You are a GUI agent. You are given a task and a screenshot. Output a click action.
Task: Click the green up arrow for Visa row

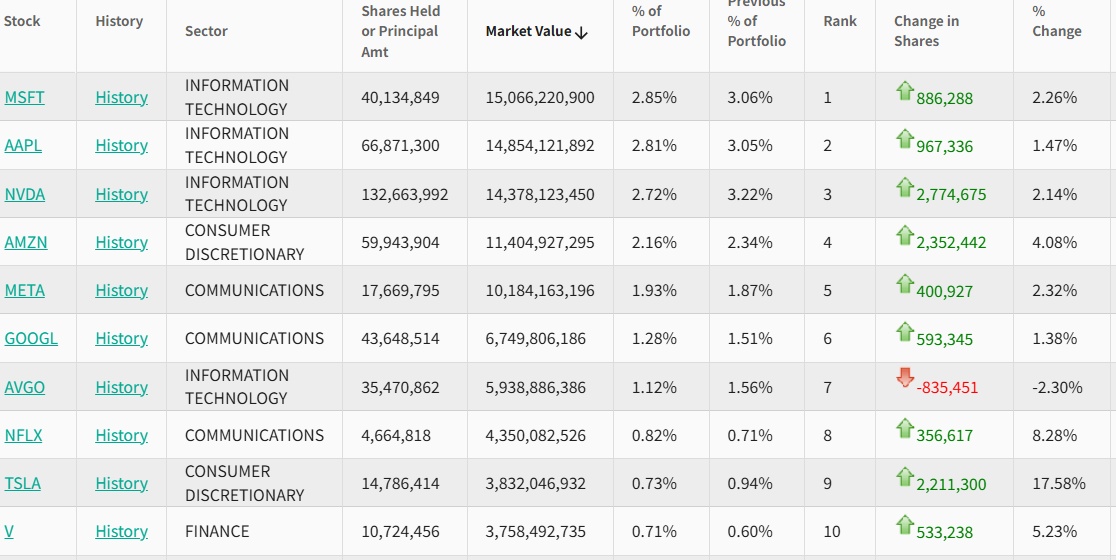coord(905,524)
